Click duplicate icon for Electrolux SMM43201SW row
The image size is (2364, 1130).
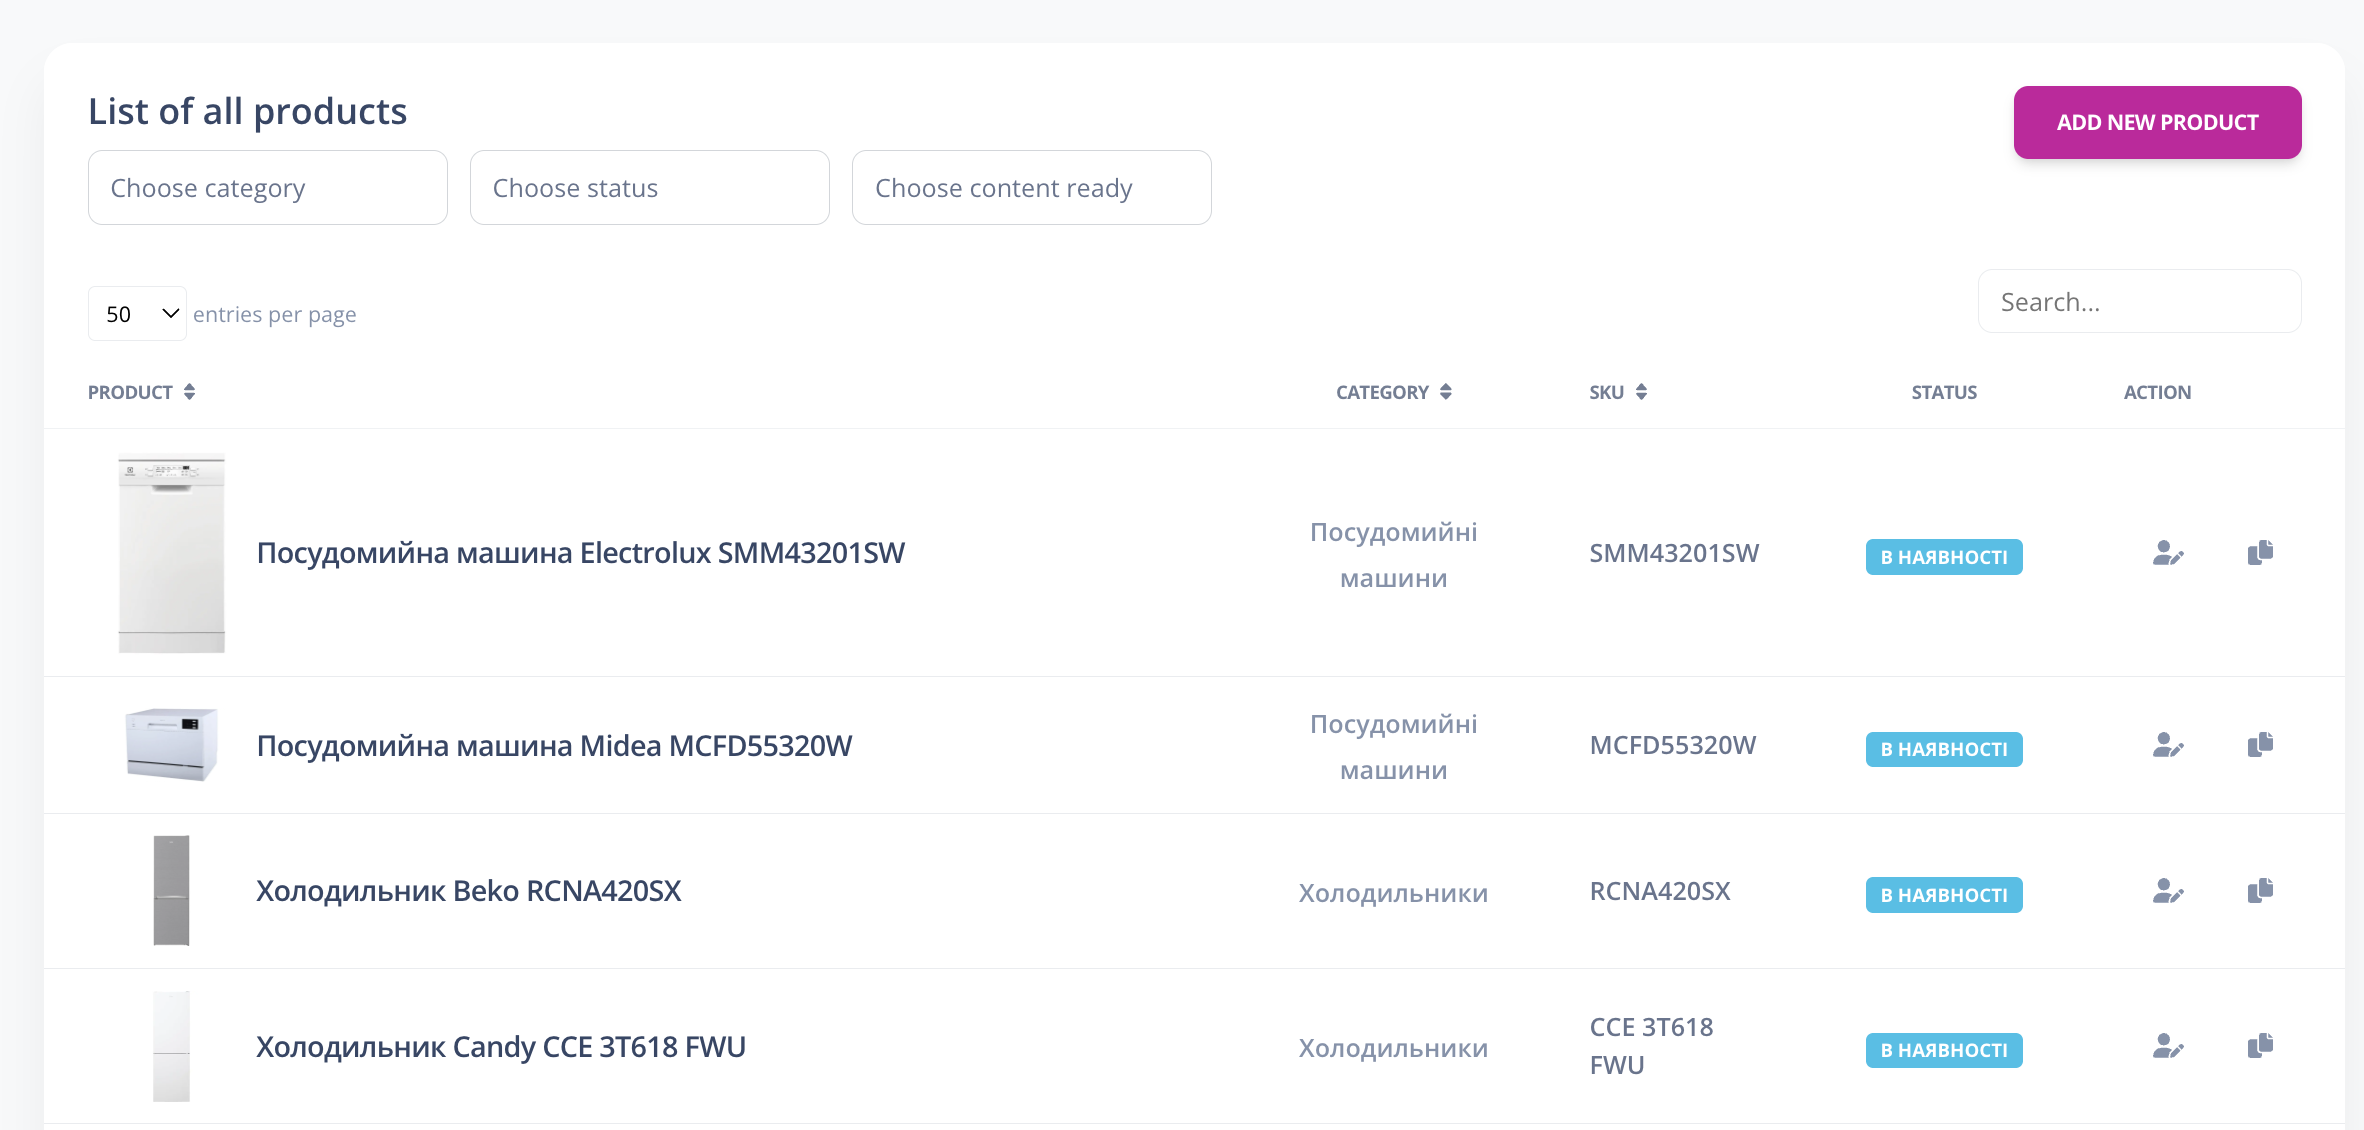coord(2260,553)
